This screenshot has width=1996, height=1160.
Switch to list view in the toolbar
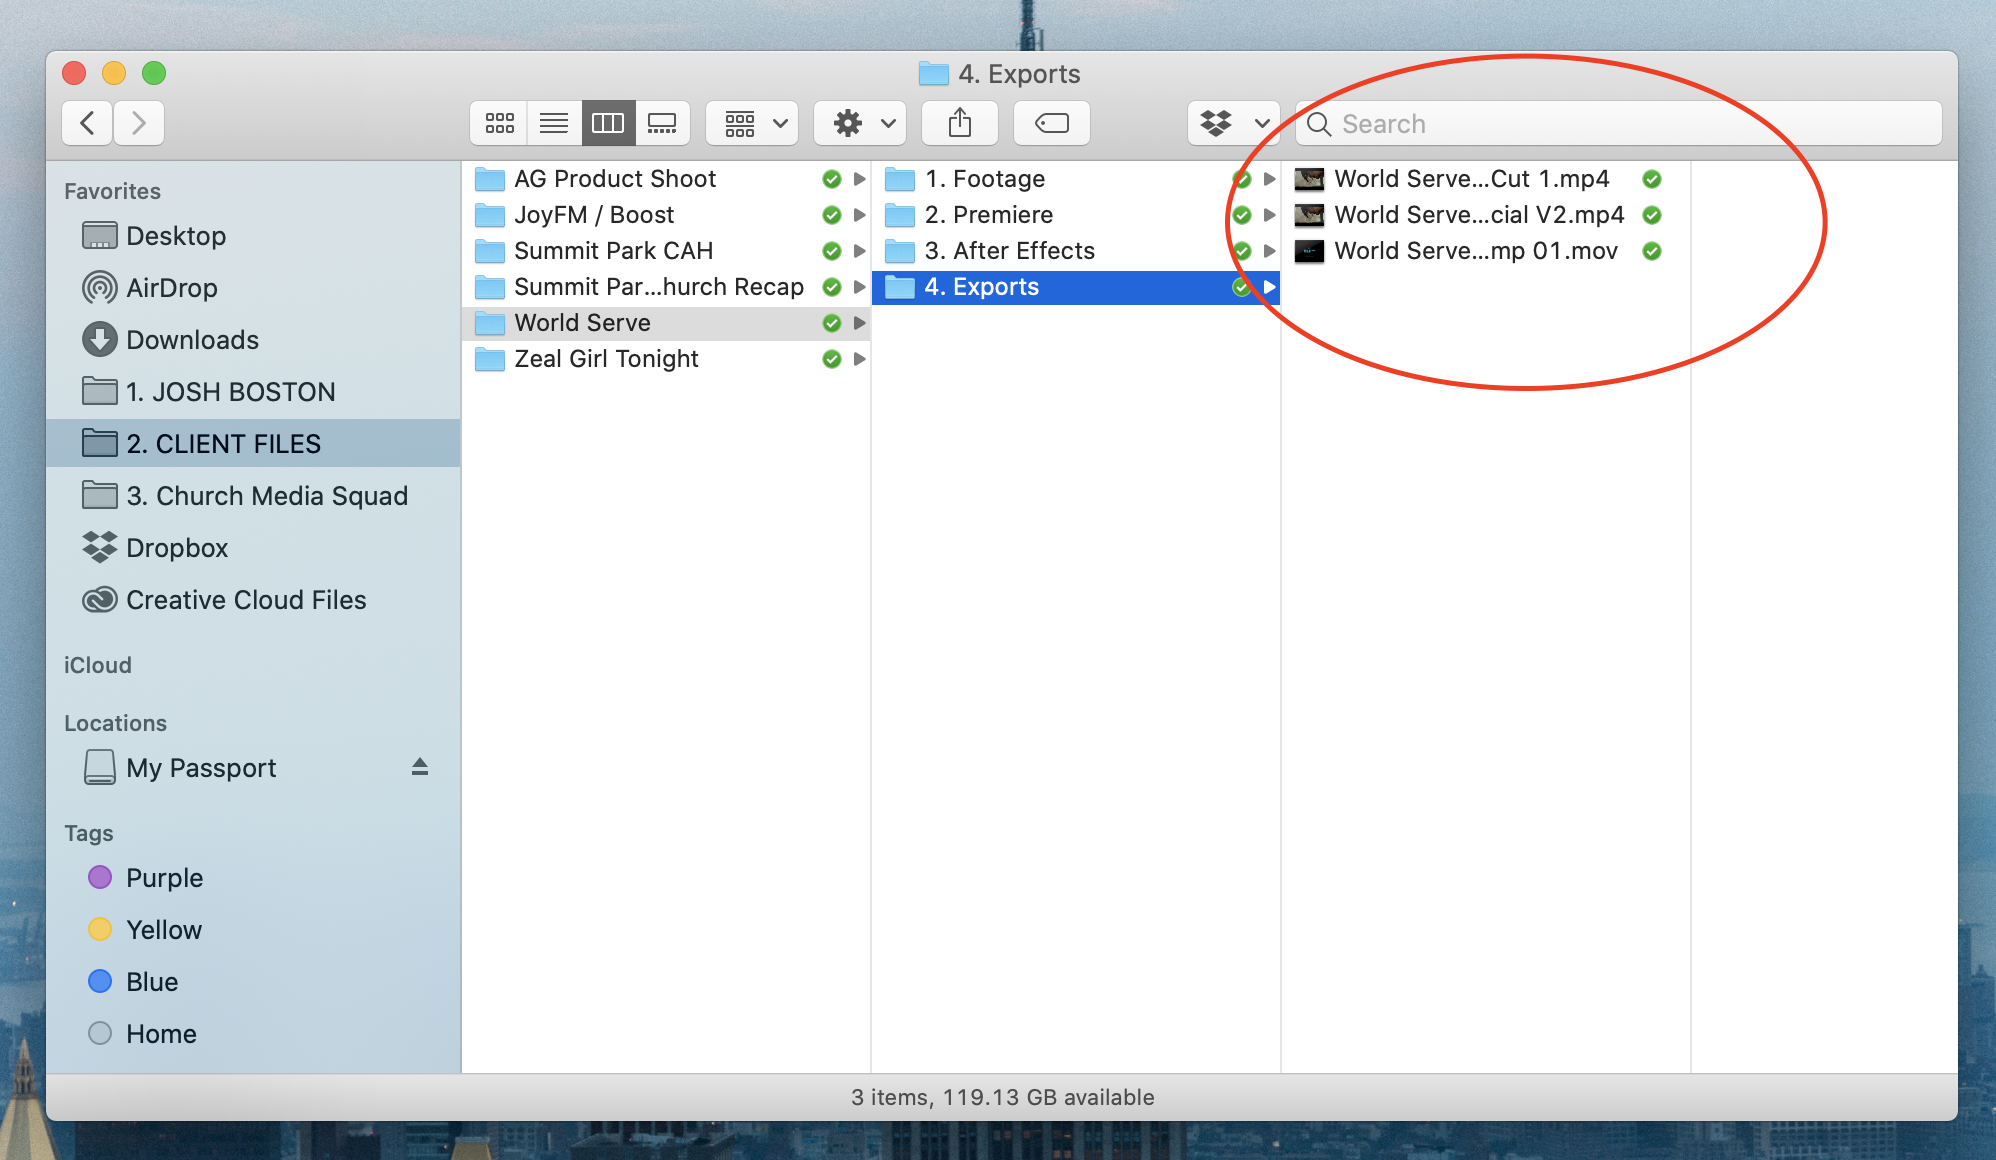click(x=553, y=122)
